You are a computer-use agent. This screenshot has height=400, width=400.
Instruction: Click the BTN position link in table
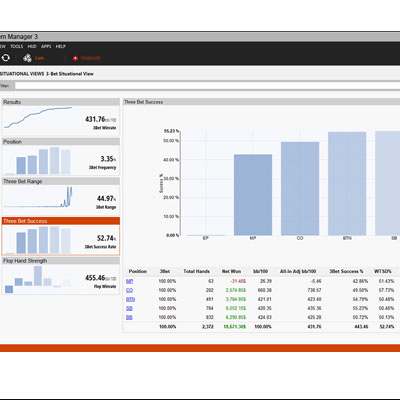(130, 299)
